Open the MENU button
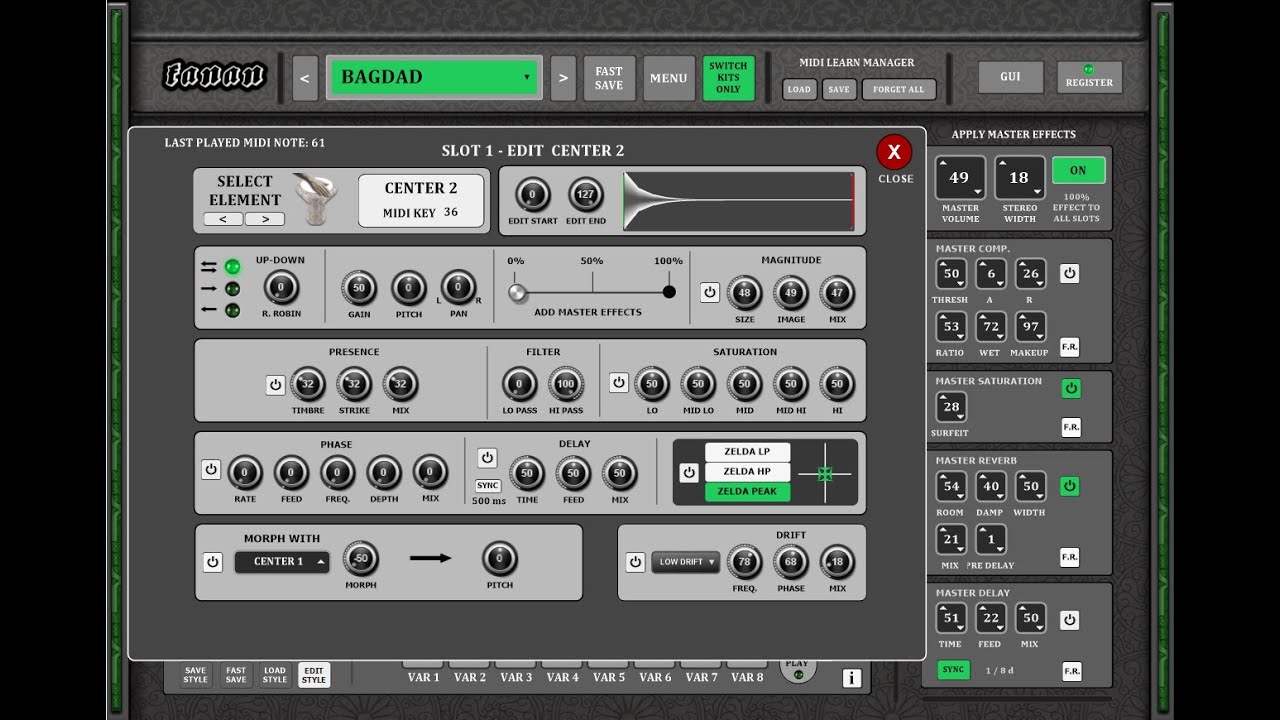Viewport: 1280px width, 720px height. point(668,78)
